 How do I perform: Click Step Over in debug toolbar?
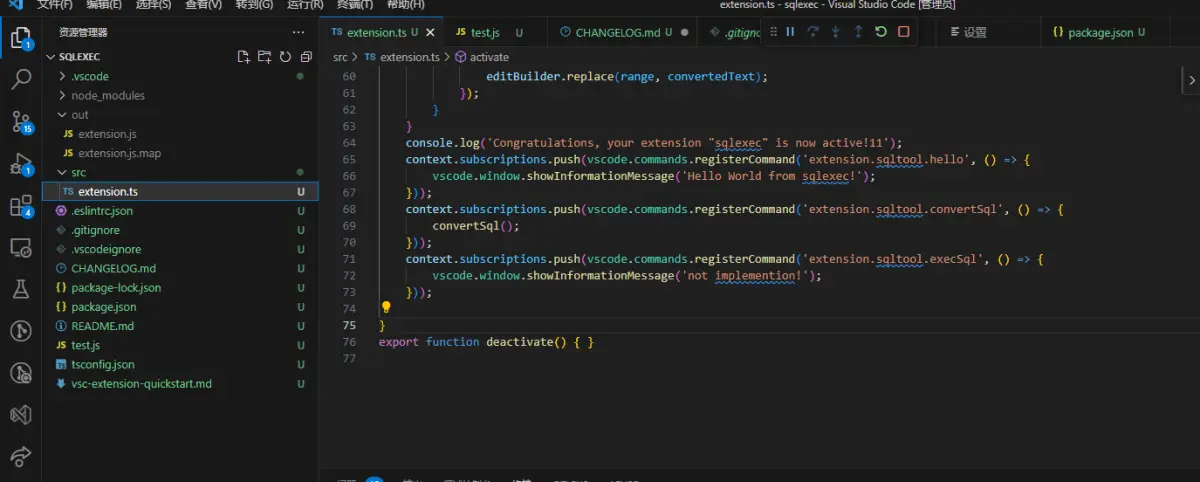coord(813,32)
